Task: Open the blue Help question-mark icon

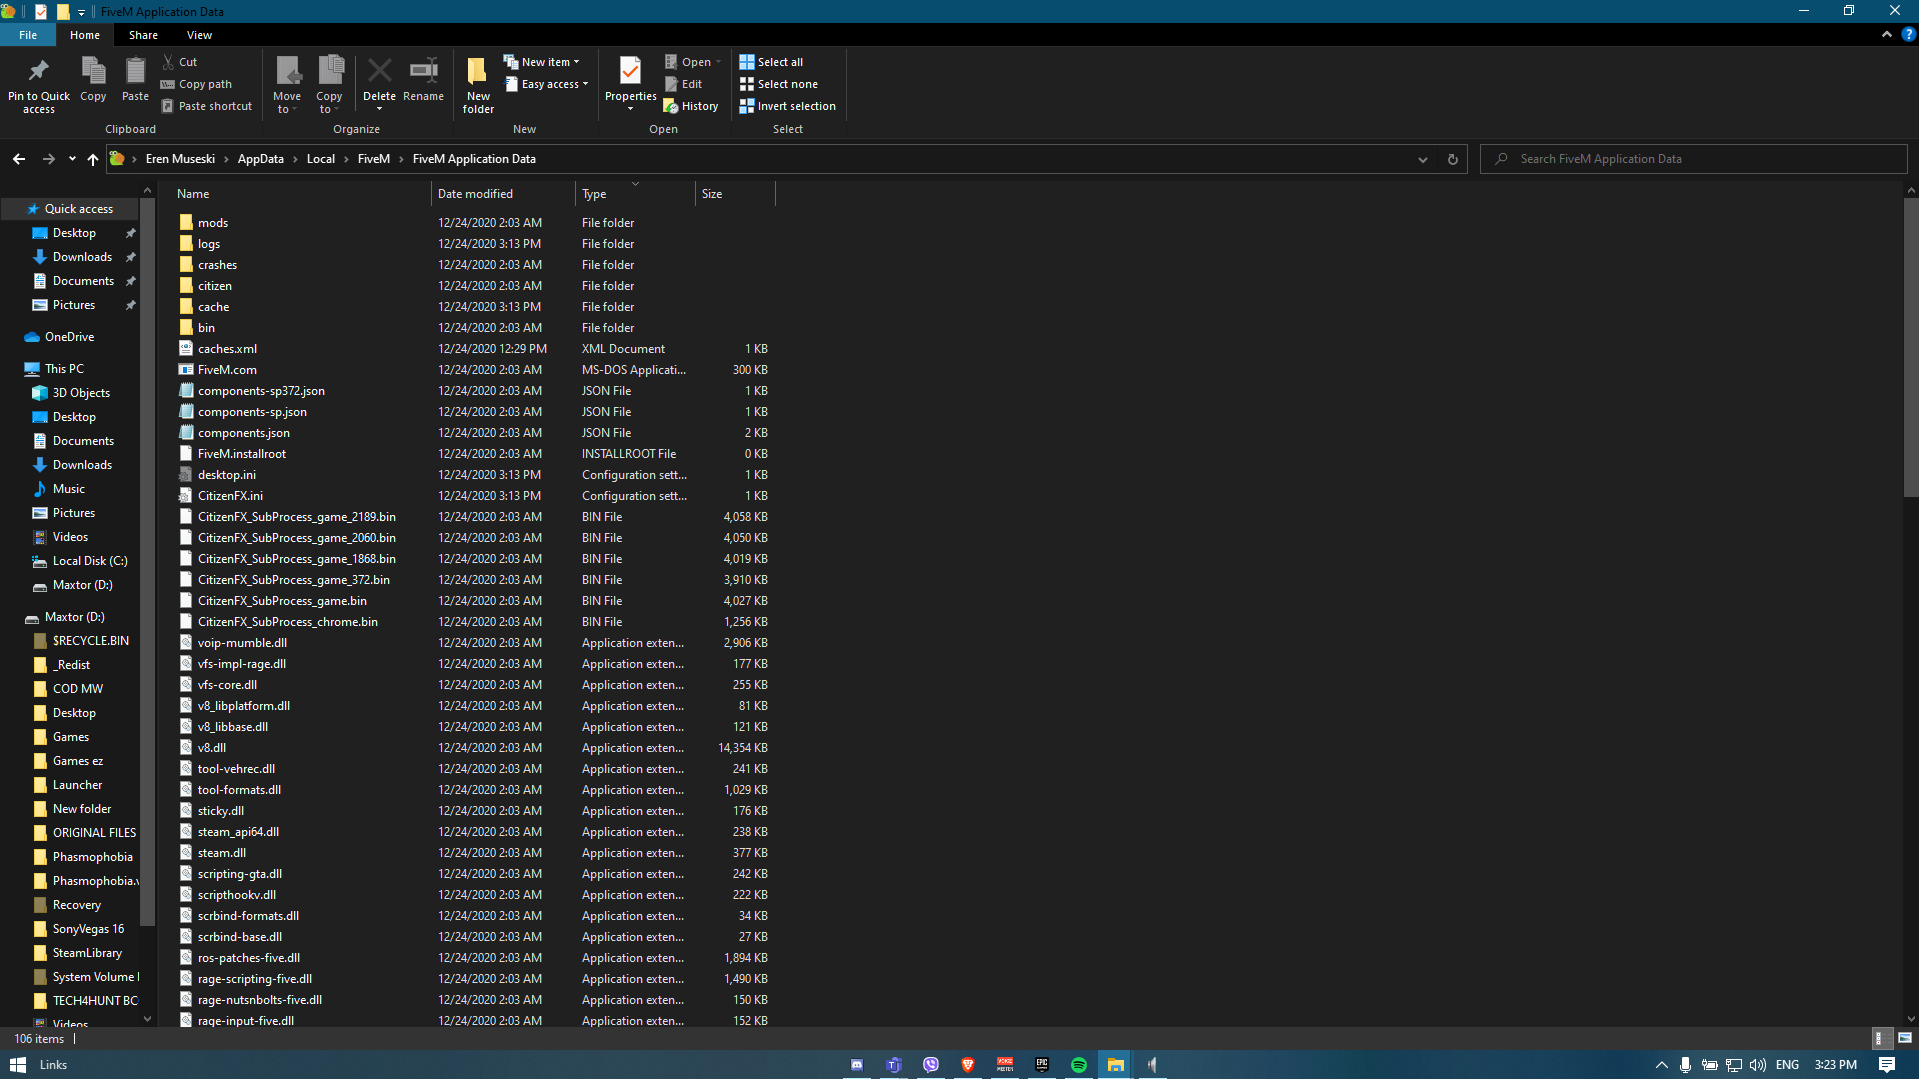Action: (x=1908, y=34)
